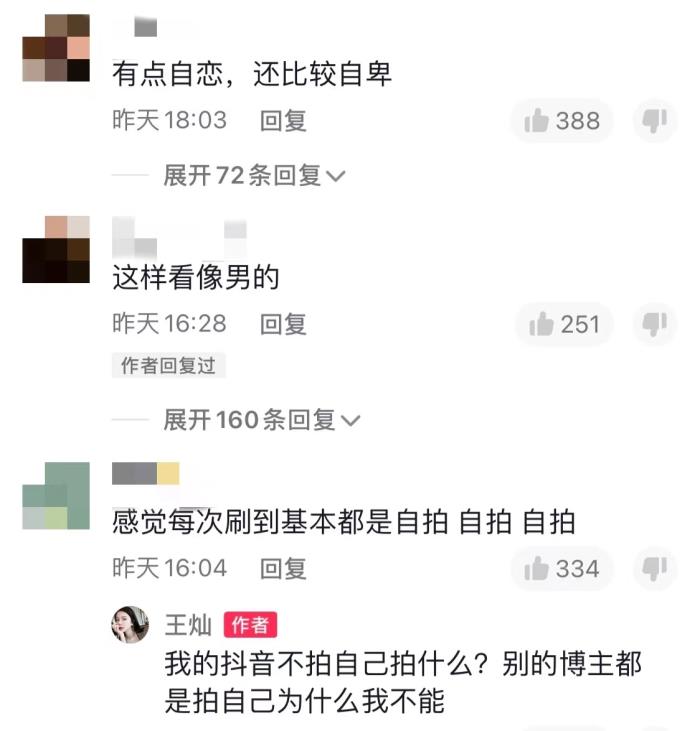Reply to the 昨天16:04 comment

[283, 569]
